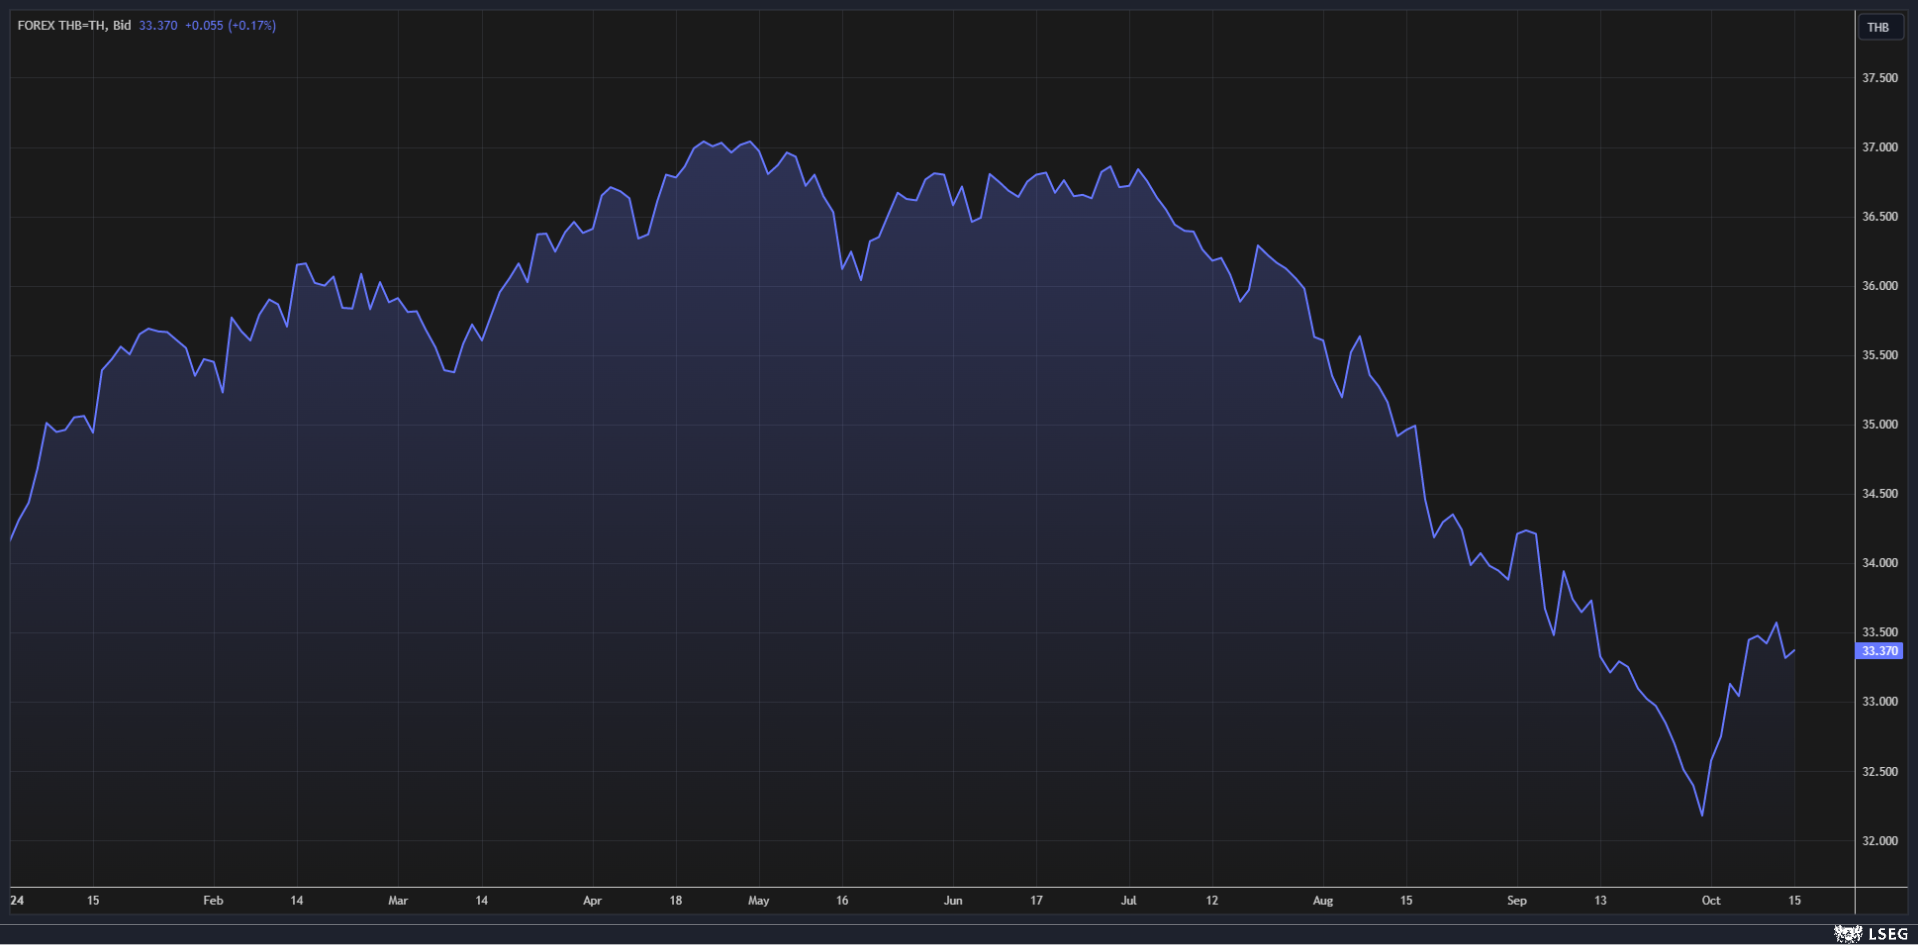Click the 36.500 price axis label

point(1879,216)
